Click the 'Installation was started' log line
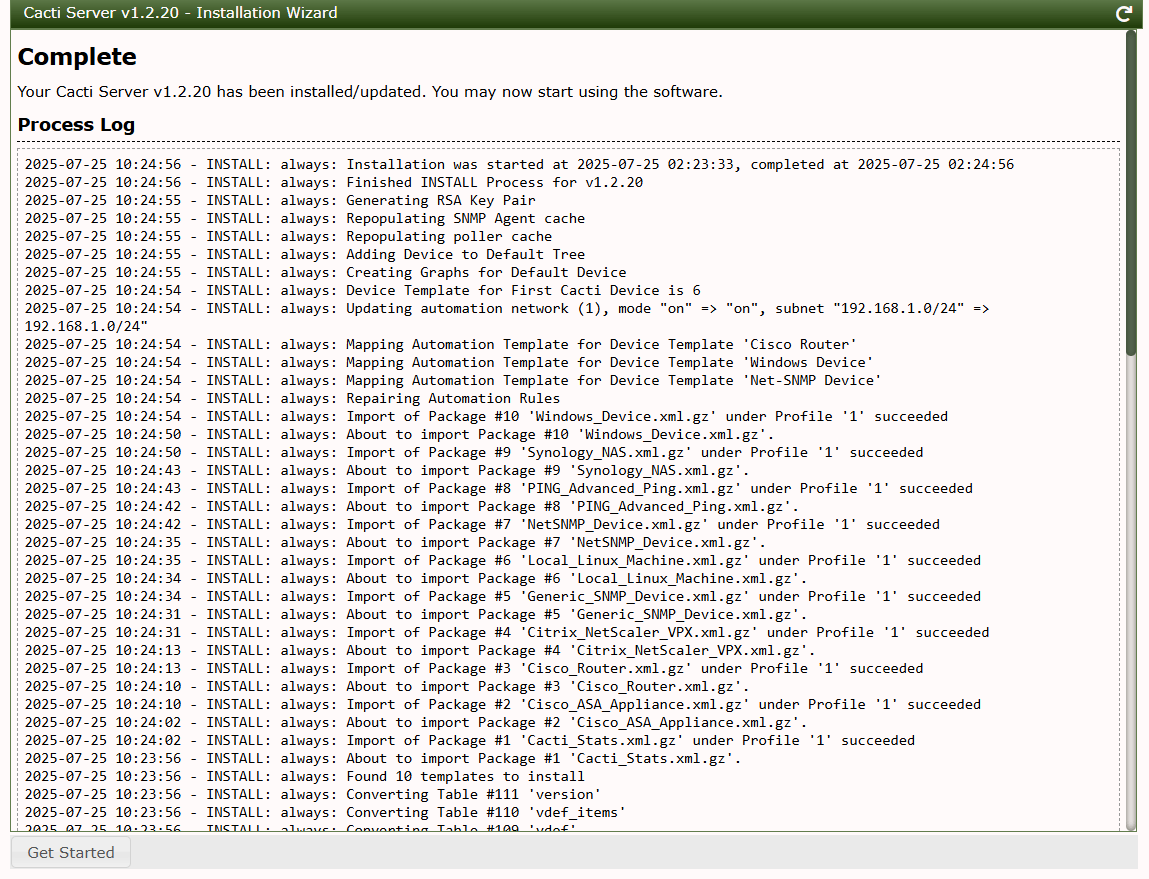The image size is (1149, 879). (519, 164)
